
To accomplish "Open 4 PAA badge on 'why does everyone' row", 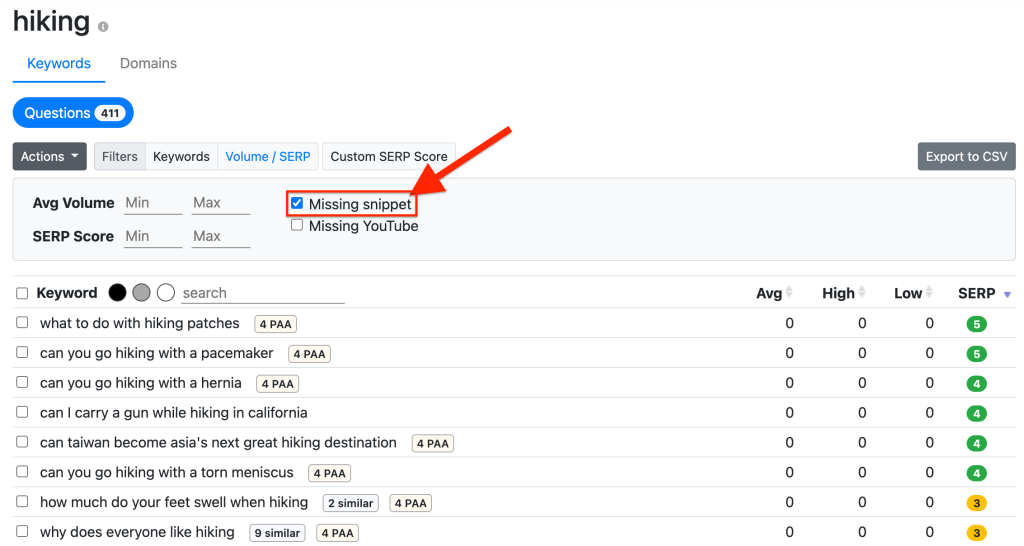I will (x=338, y=533).
